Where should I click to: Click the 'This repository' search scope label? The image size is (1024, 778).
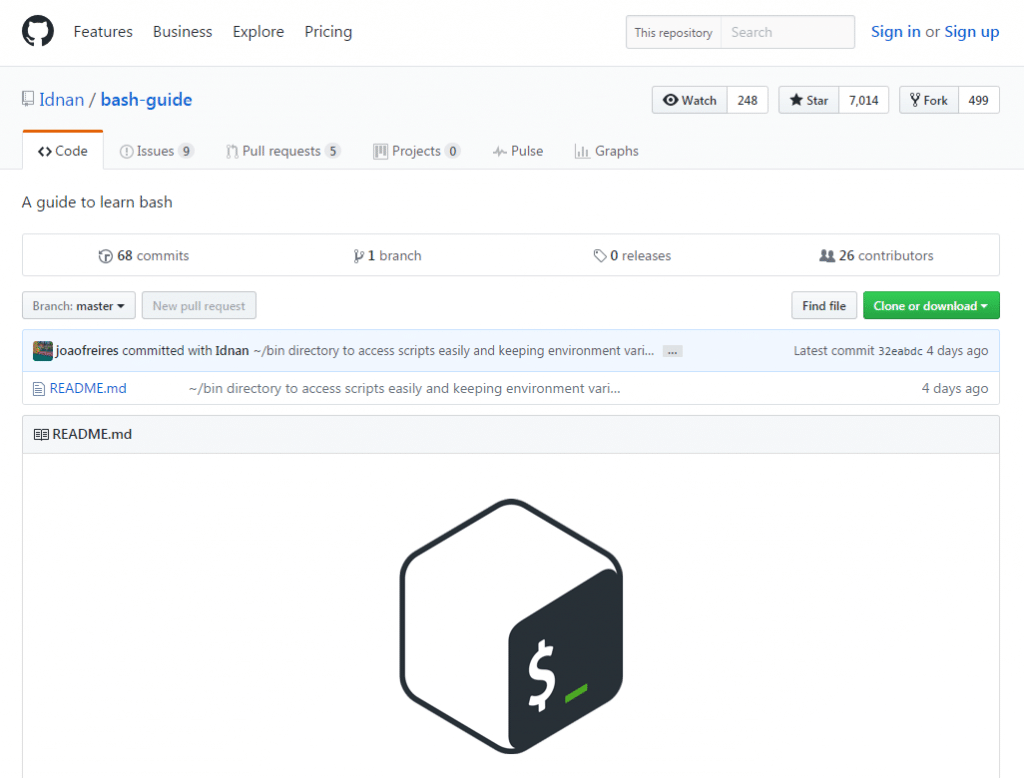673,32
